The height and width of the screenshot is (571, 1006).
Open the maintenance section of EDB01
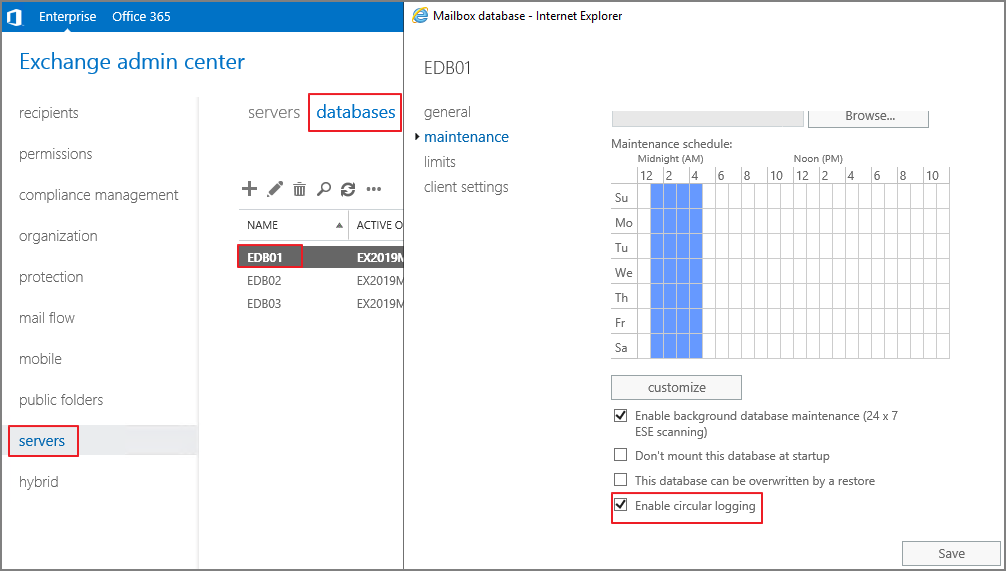pos(466,137)
